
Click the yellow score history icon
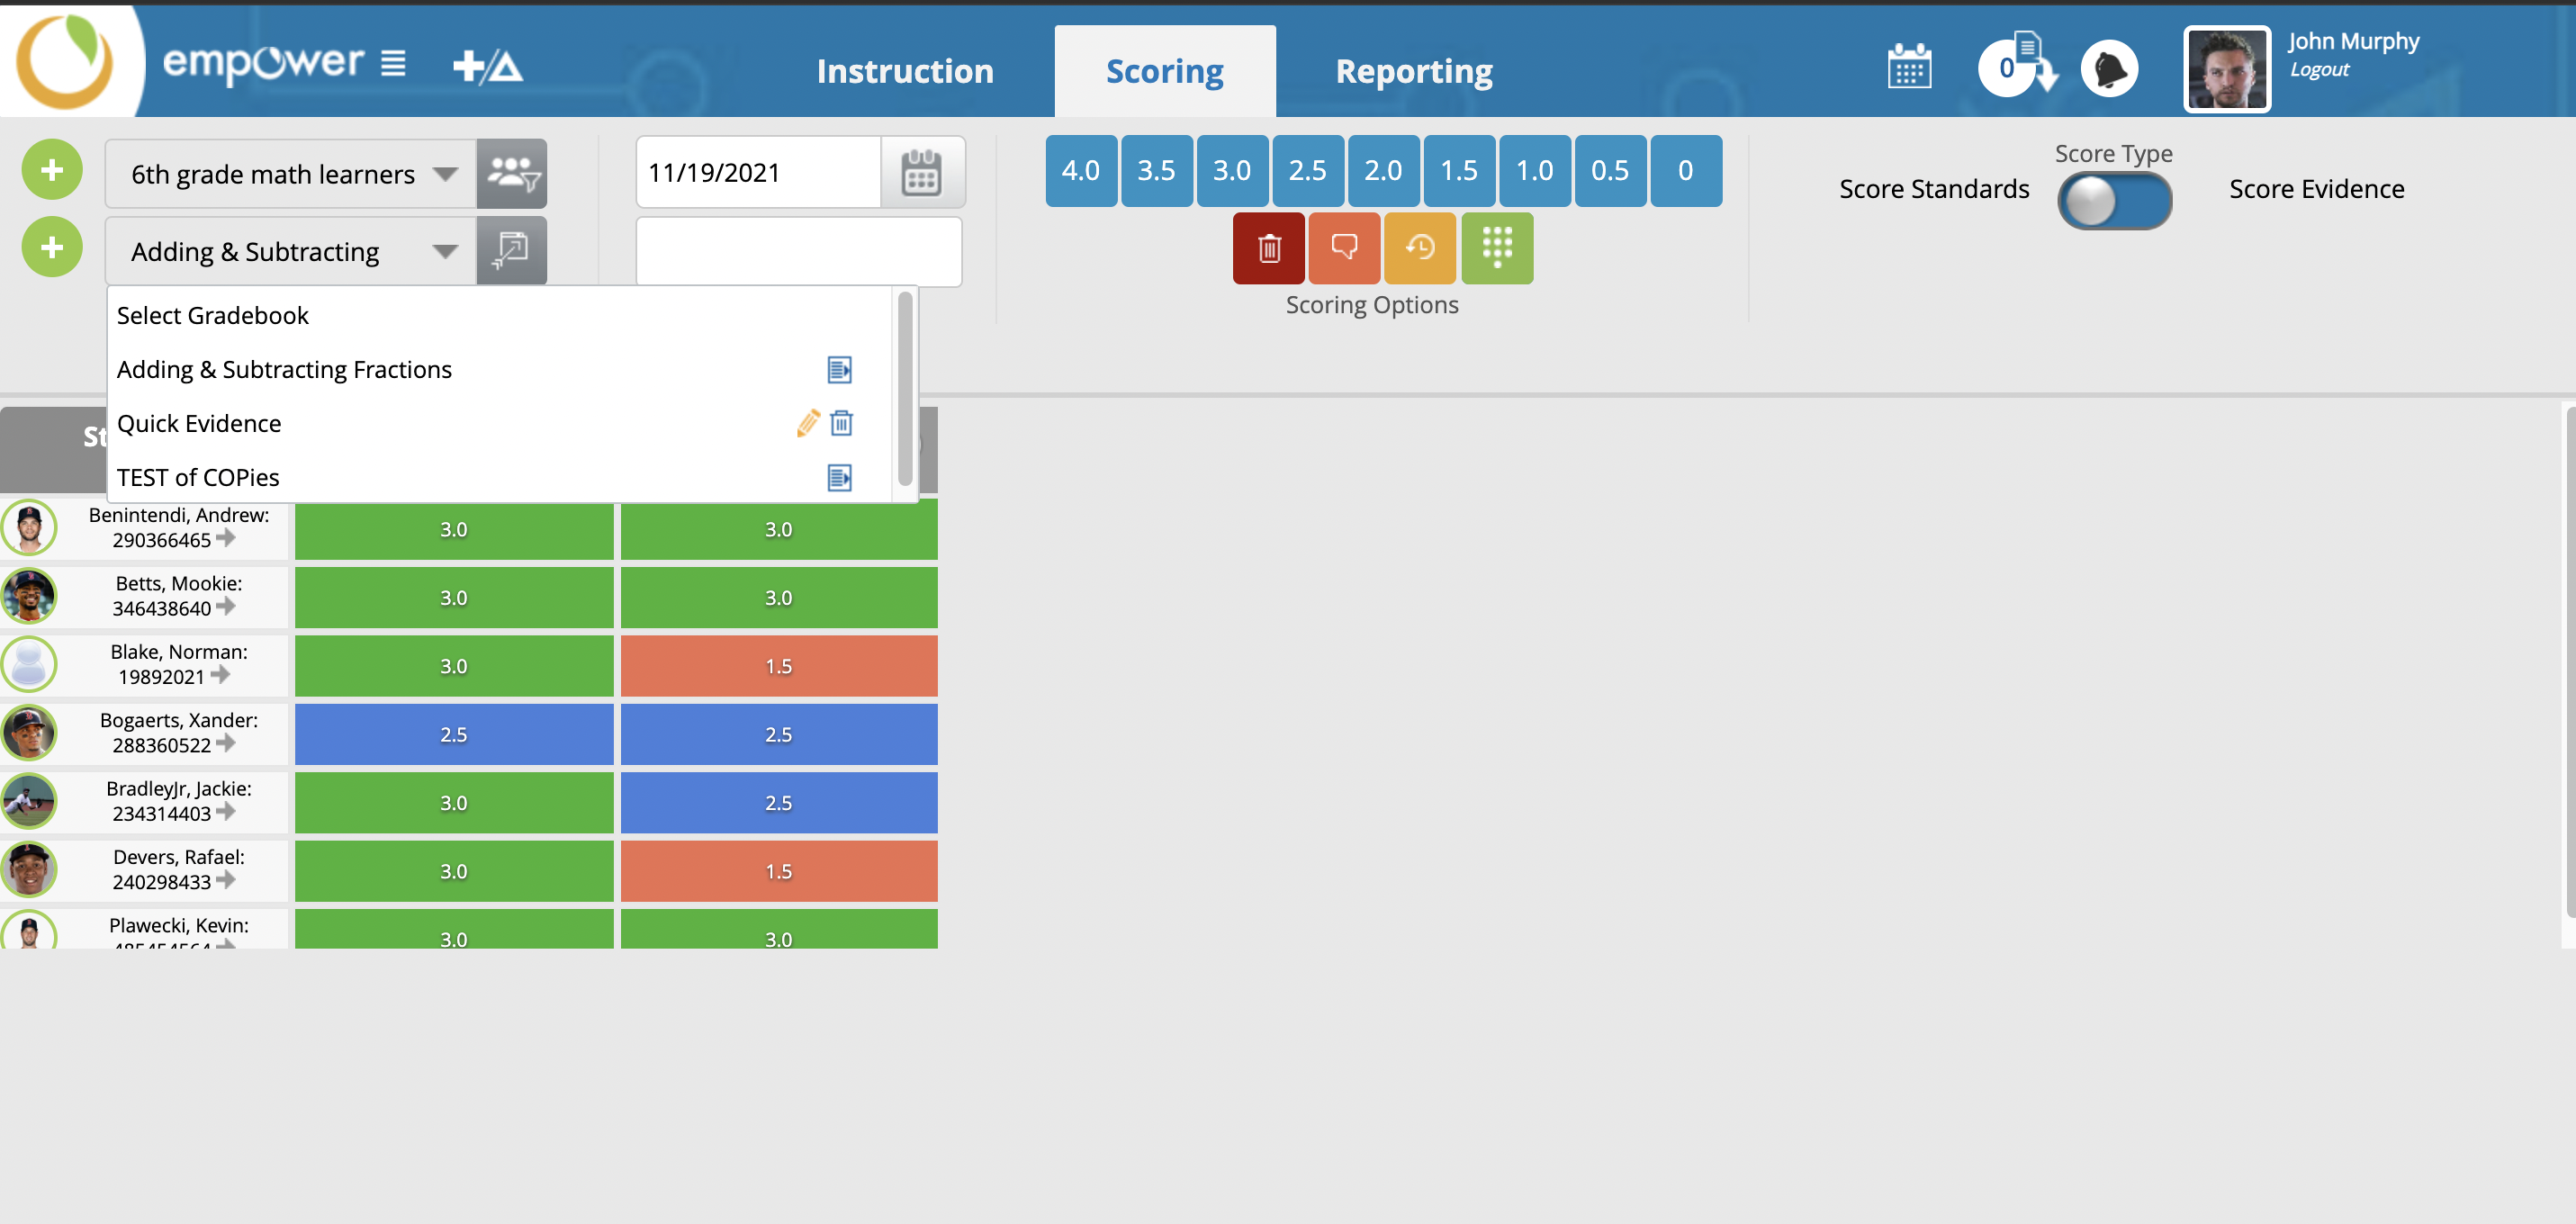(1419, 248)
